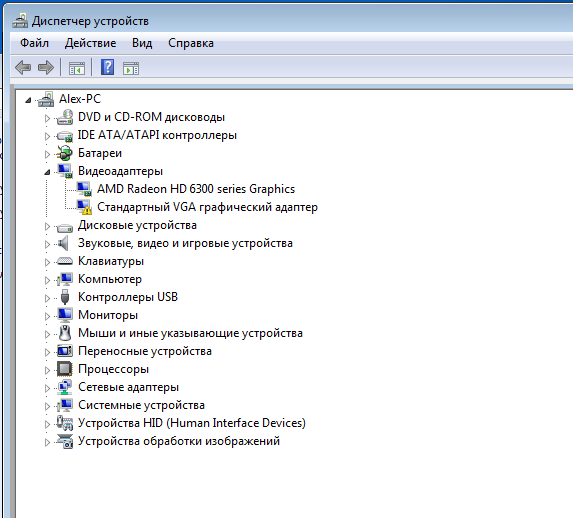
Task: Expand the Сетевые адаптеры node
Action: click(x=47, y=388)
